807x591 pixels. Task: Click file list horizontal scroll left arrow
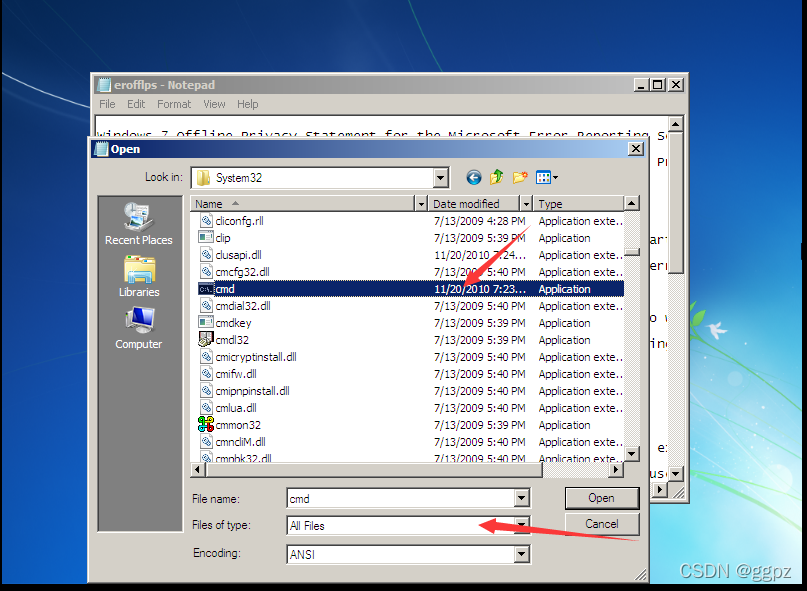(x=198, y=470)
